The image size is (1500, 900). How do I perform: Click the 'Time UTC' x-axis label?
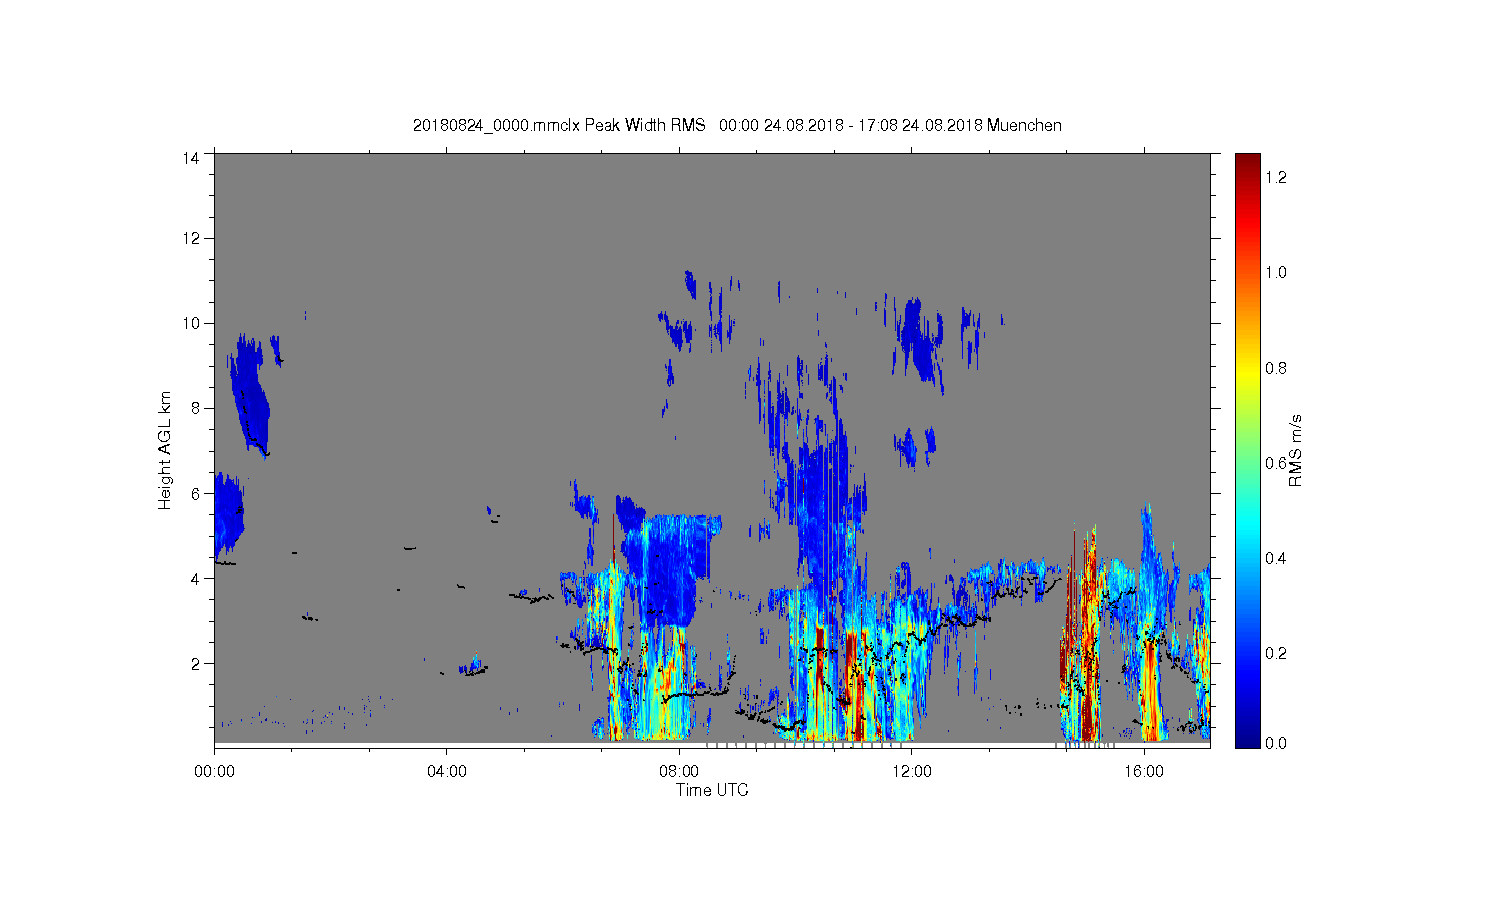click(712, 790)
